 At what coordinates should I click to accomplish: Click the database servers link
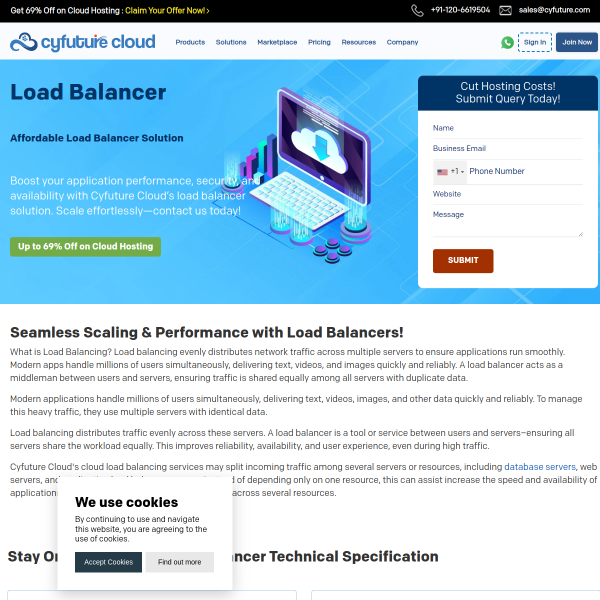[540, 467]
